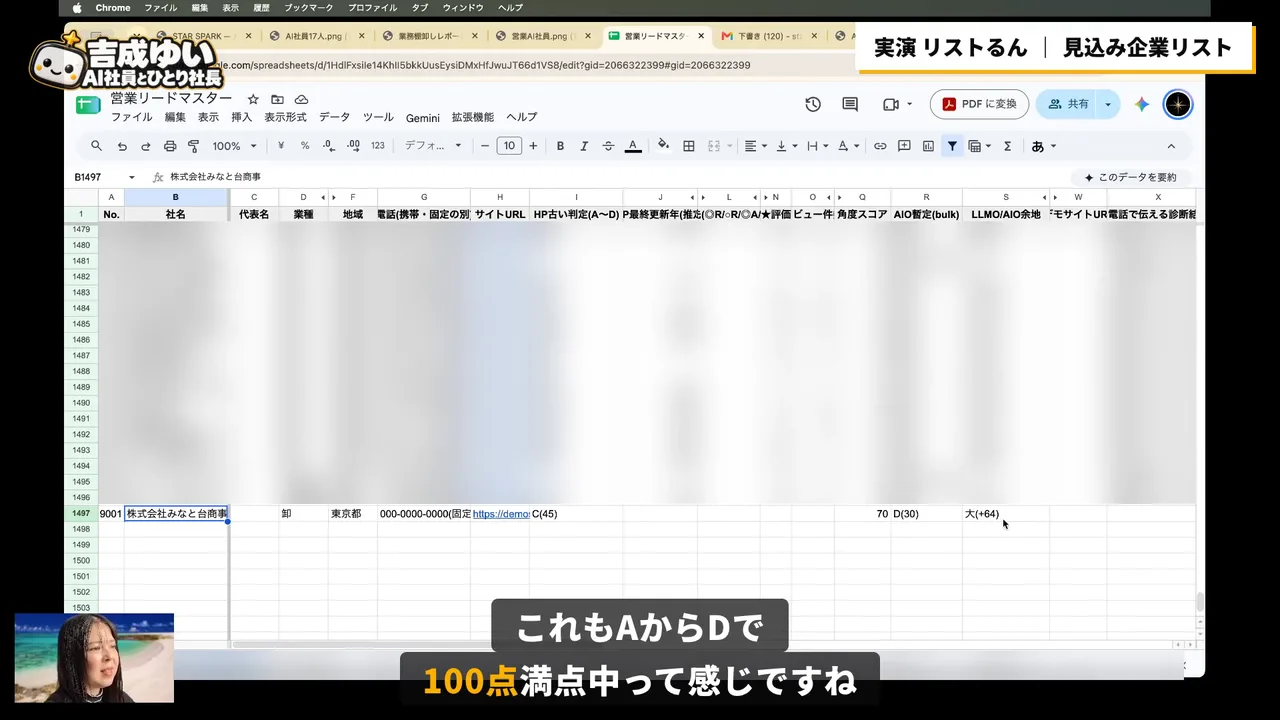Select the cell containing D(30)

[x=926, y=514]
